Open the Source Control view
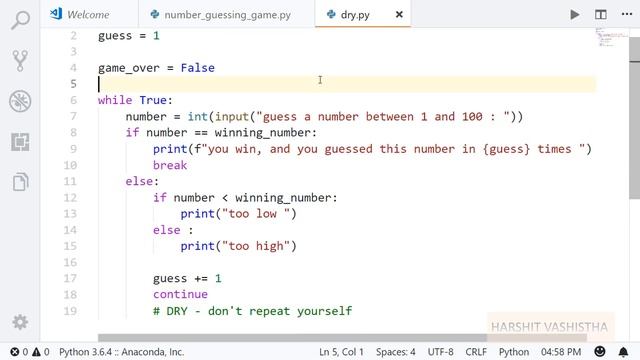 click(20, 60)
